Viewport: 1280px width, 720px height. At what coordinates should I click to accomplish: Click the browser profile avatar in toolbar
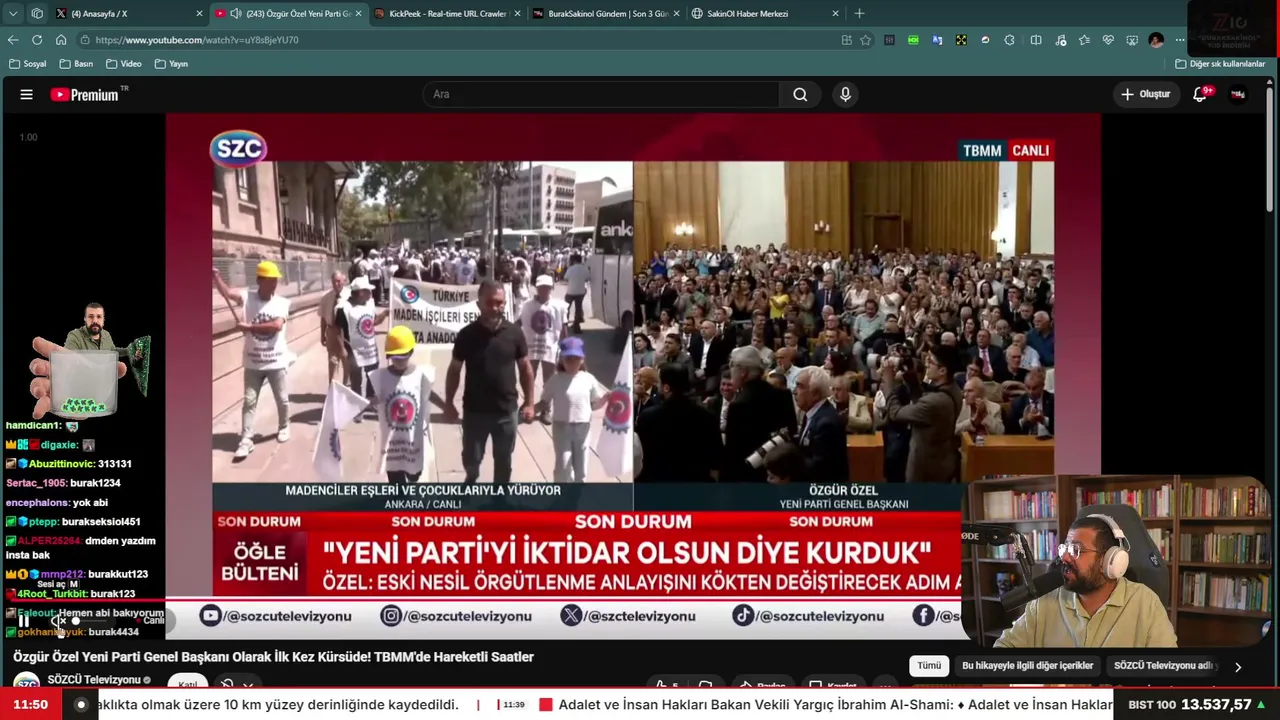[x=1156, y=40]
